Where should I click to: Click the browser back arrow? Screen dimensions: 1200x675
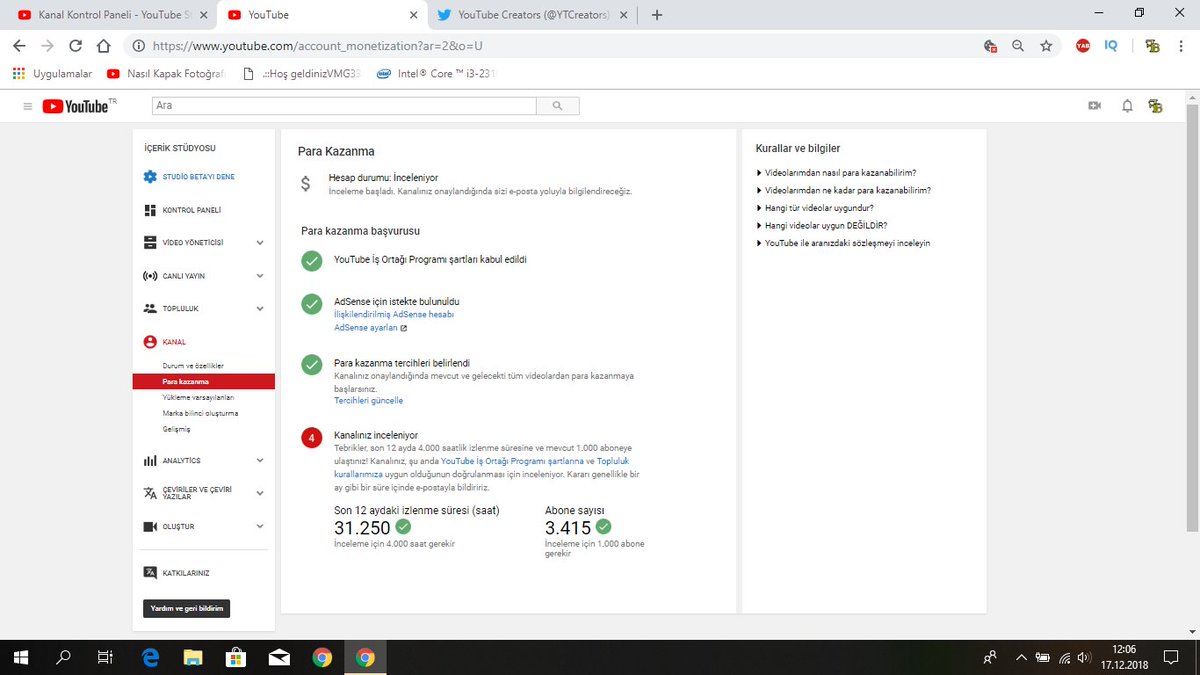tap(21, 46)
